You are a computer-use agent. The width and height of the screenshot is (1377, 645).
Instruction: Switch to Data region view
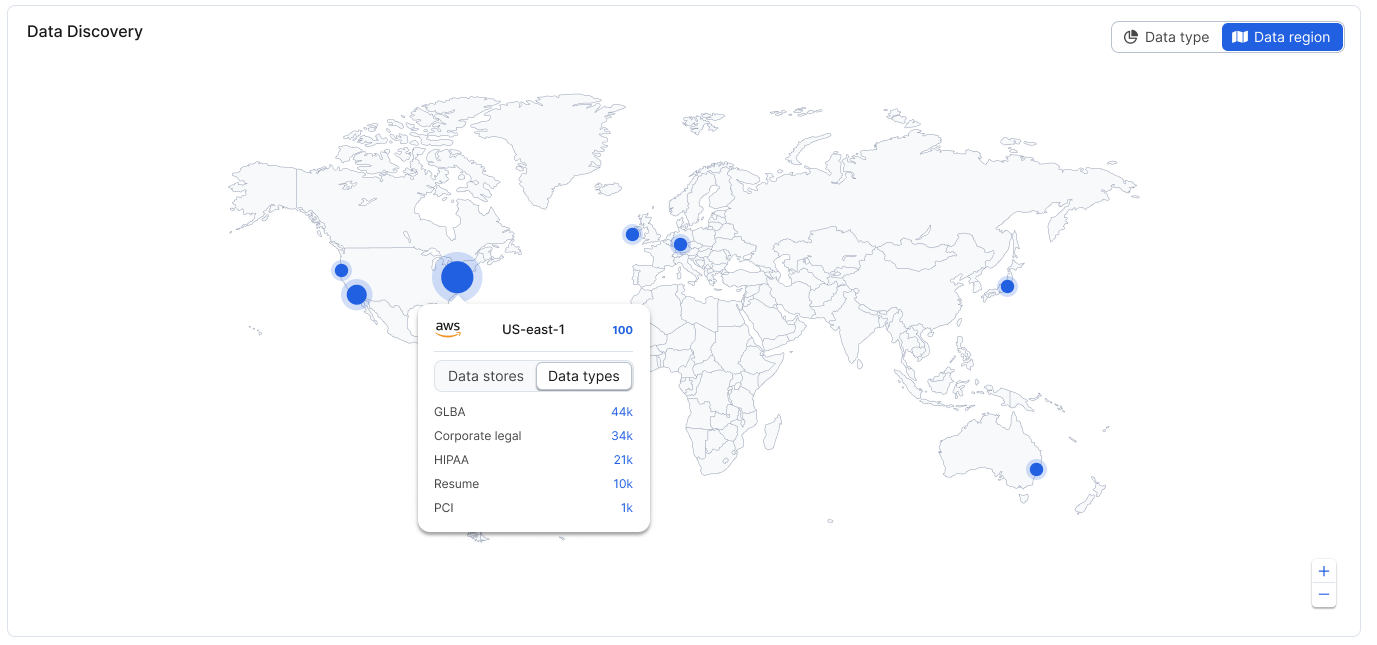(x=1282, y=37)
